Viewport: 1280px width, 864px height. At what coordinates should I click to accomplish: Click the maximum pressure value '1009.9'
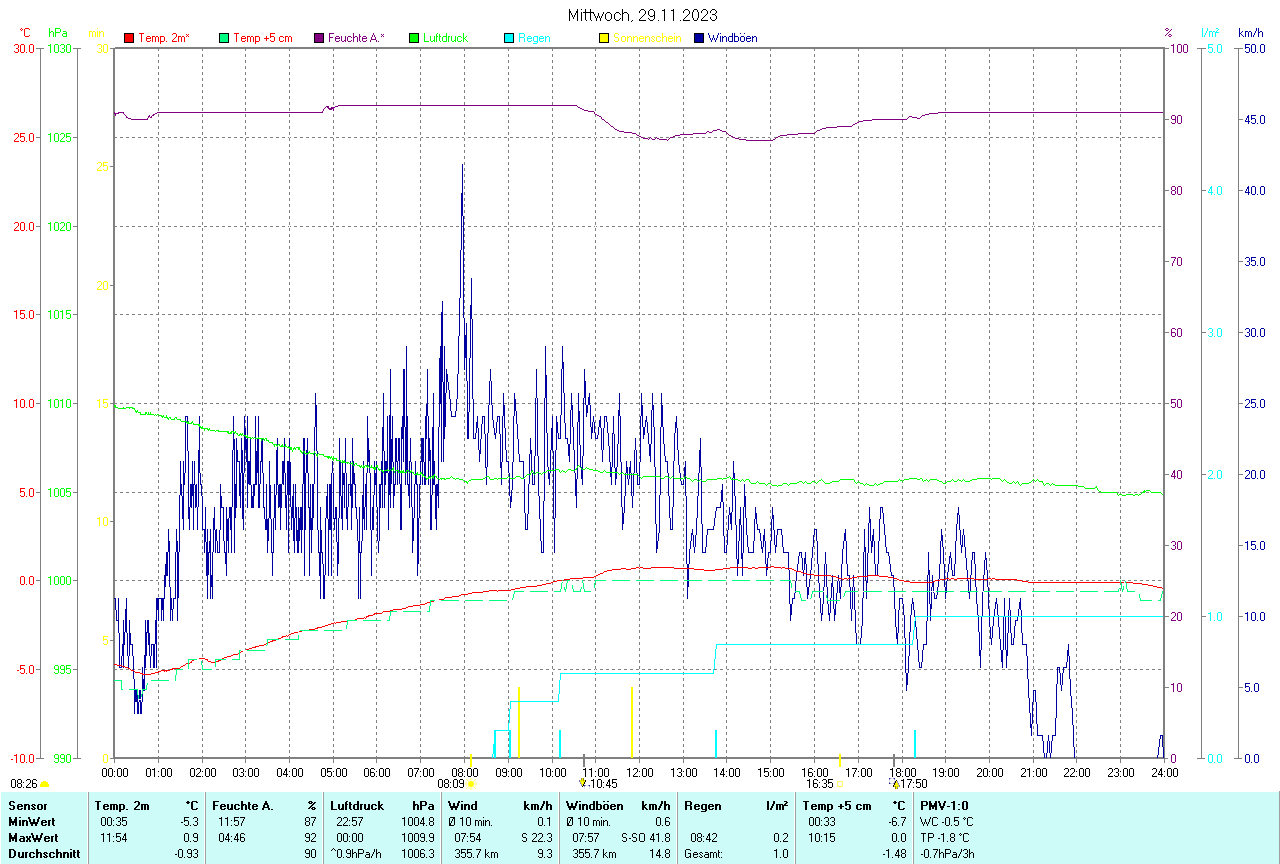click(x=418, y=838)
